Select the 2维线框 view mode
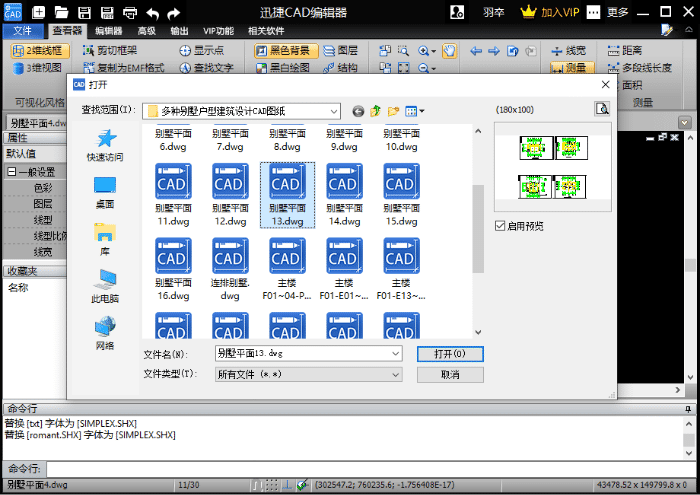This screenshot has width=700, height=495. [40, 51]
